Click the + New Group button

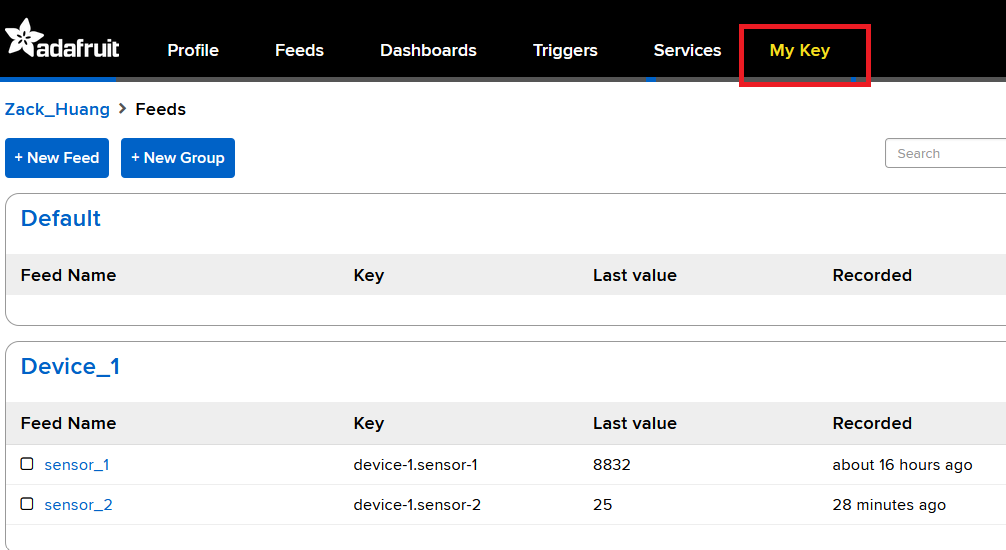click(178, 158)
